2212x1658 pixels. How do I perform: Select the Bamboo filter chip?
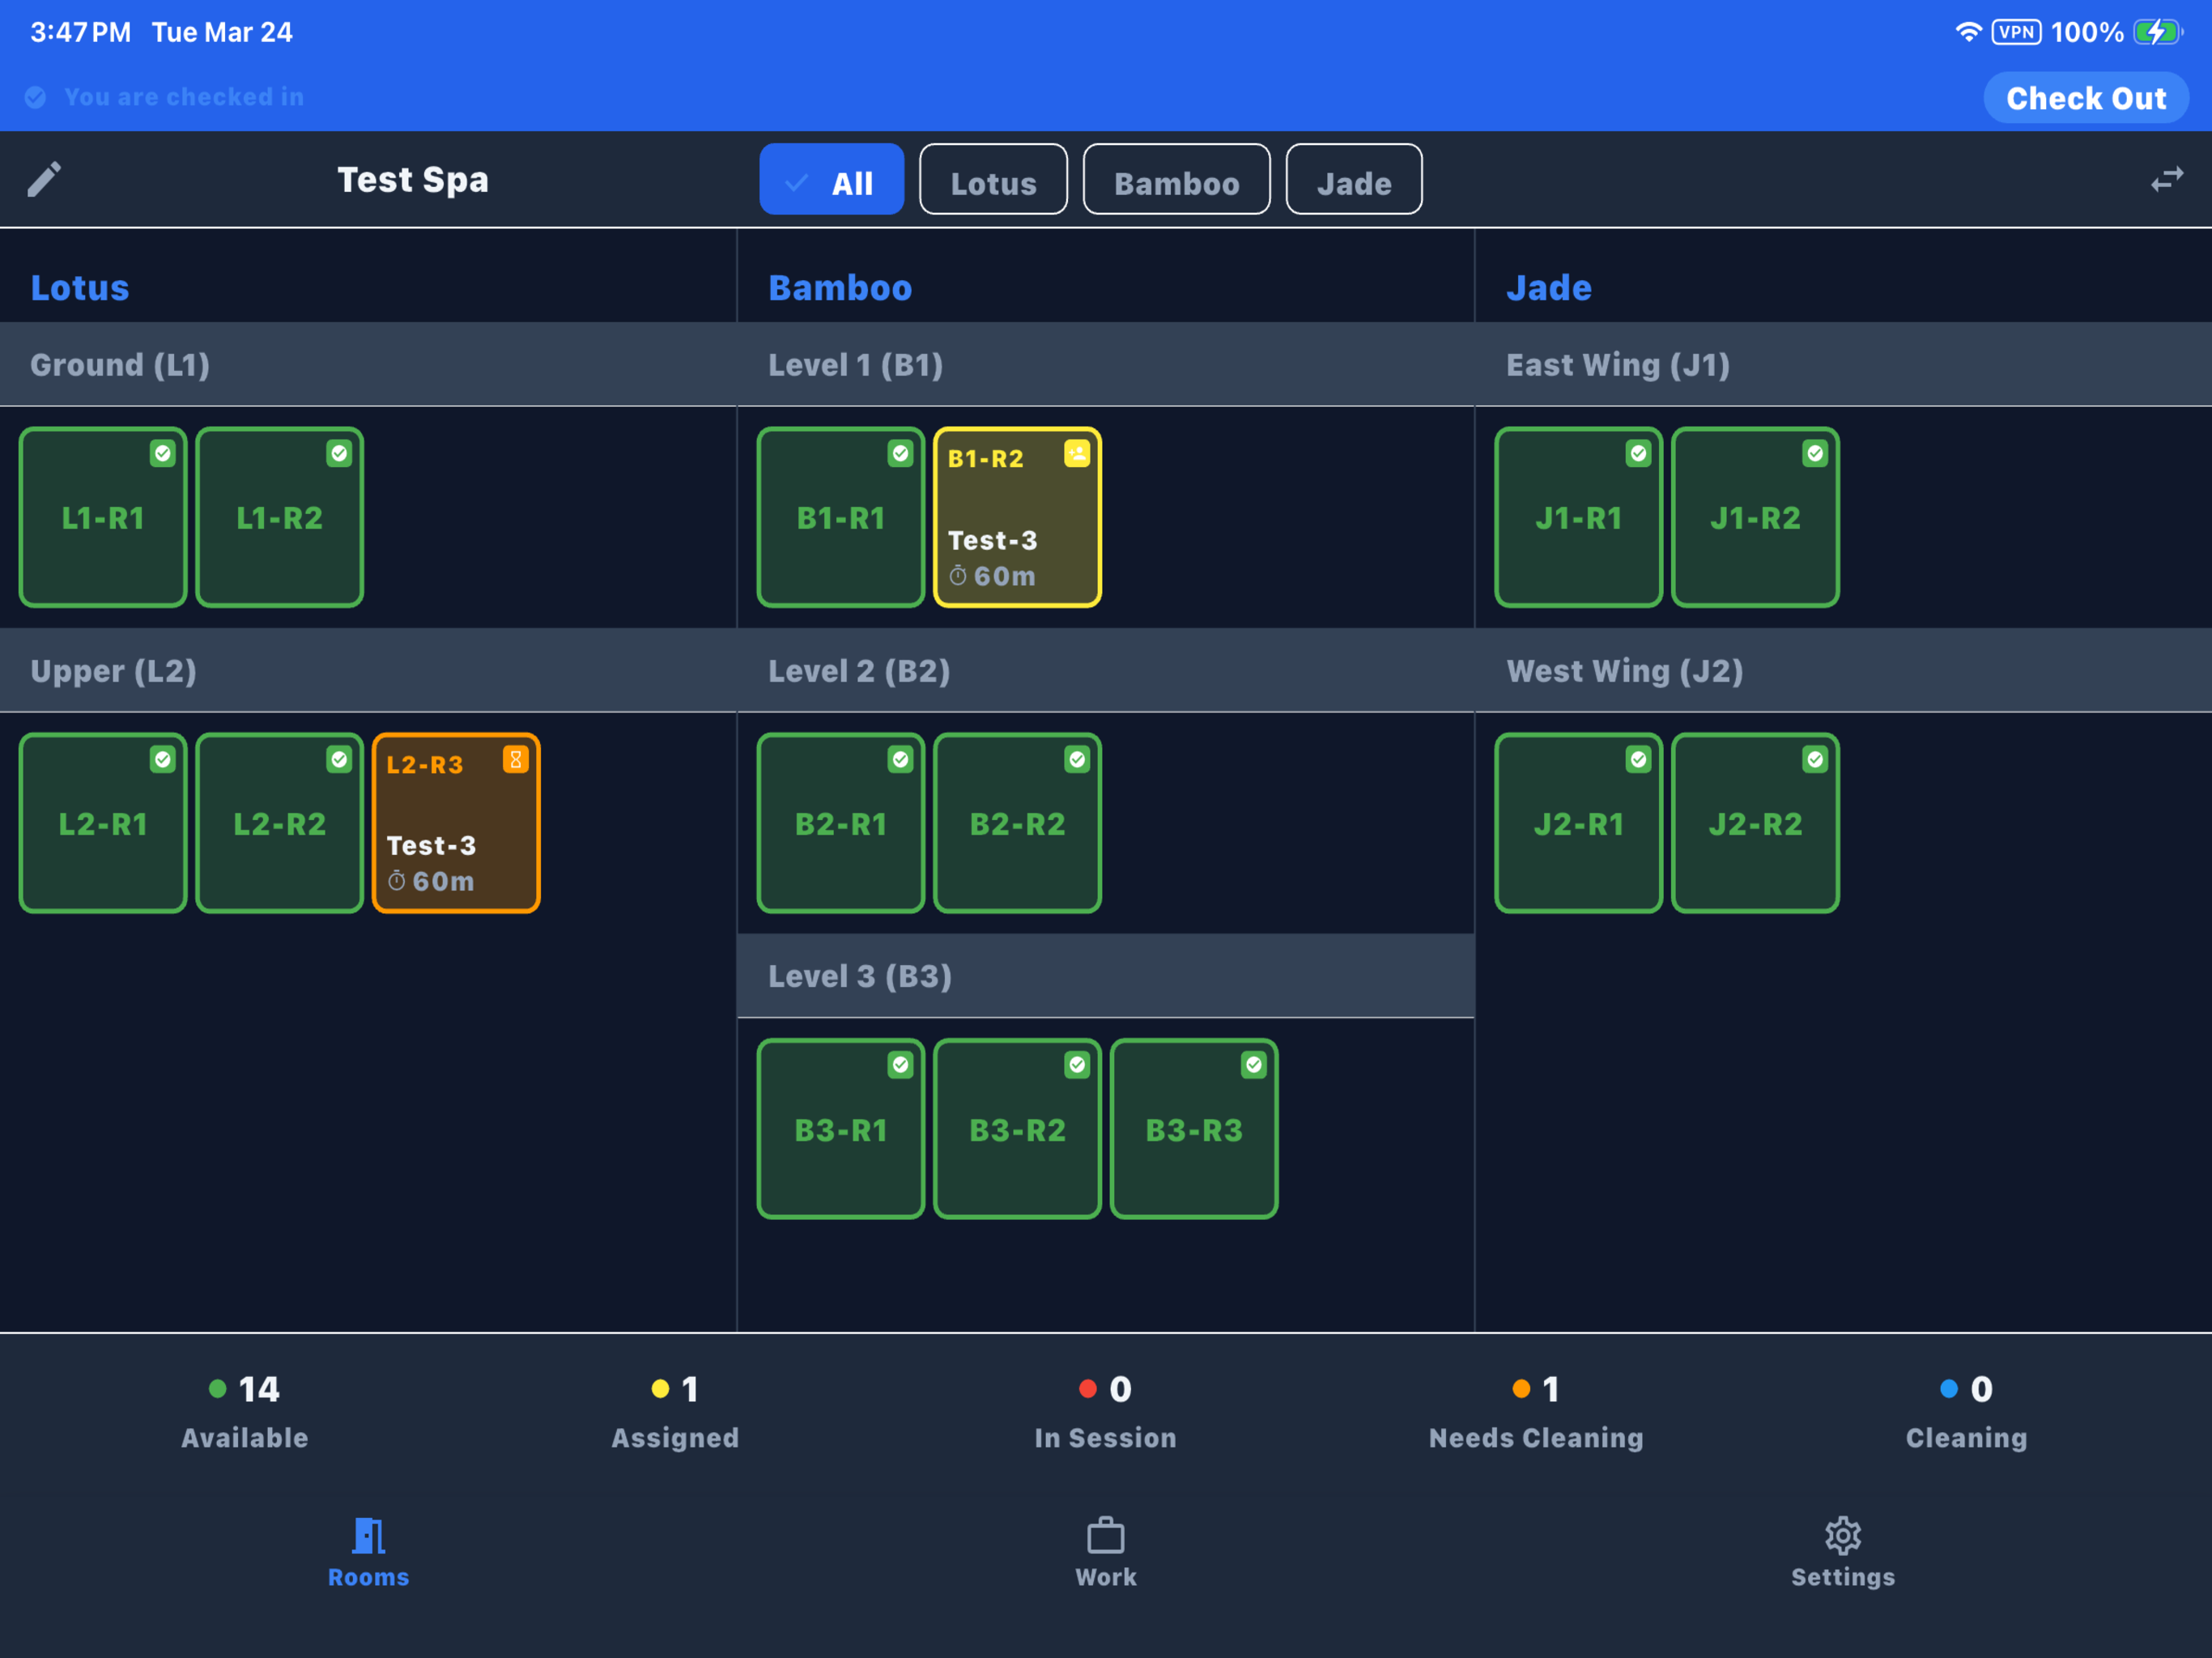click(1176, 180)
